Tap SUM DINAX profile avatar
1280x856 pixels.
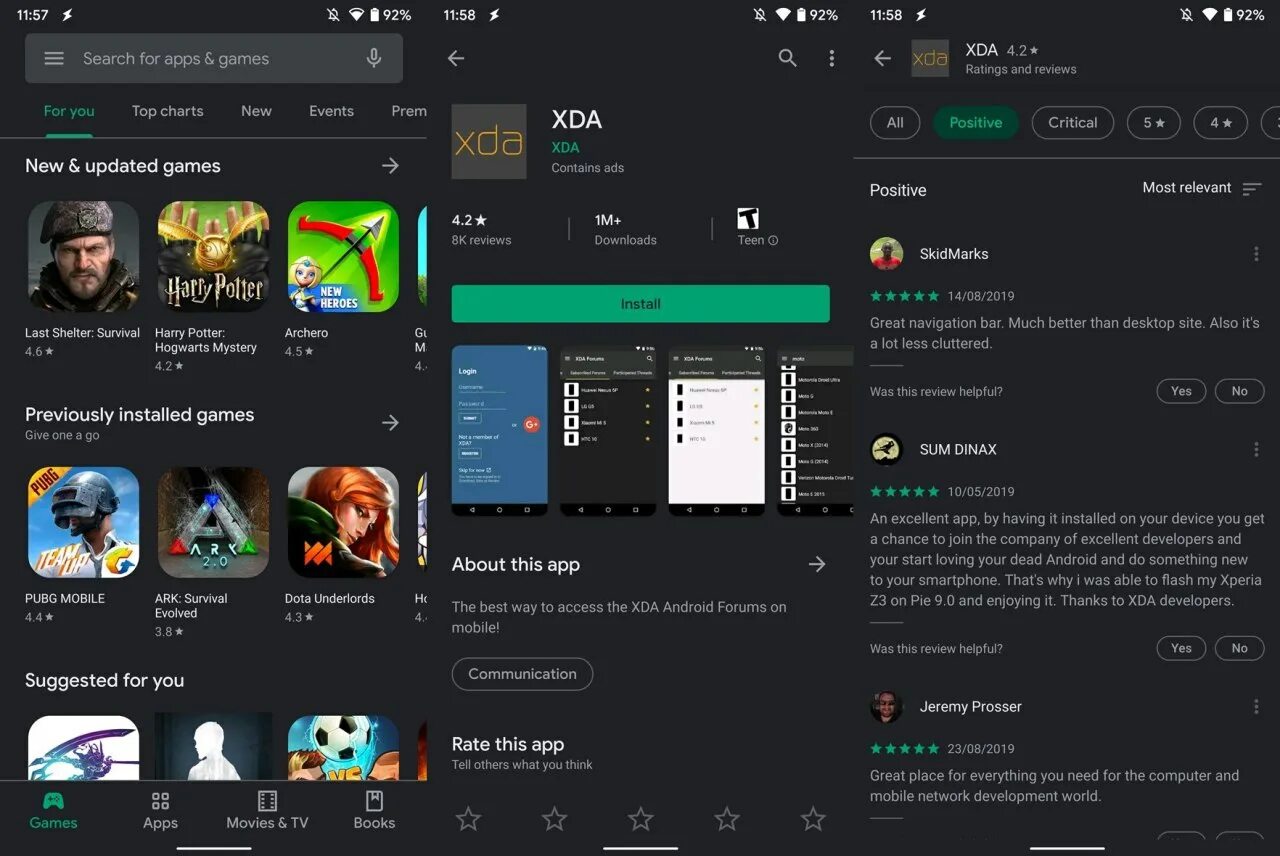click(x=887, y=450)
